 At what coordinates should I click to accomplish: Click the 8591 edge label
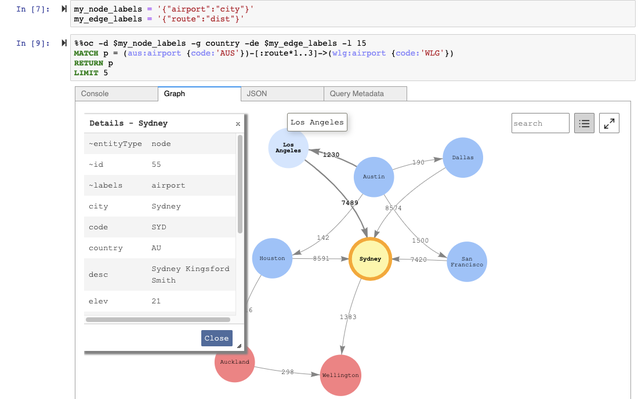click(321, 259)
